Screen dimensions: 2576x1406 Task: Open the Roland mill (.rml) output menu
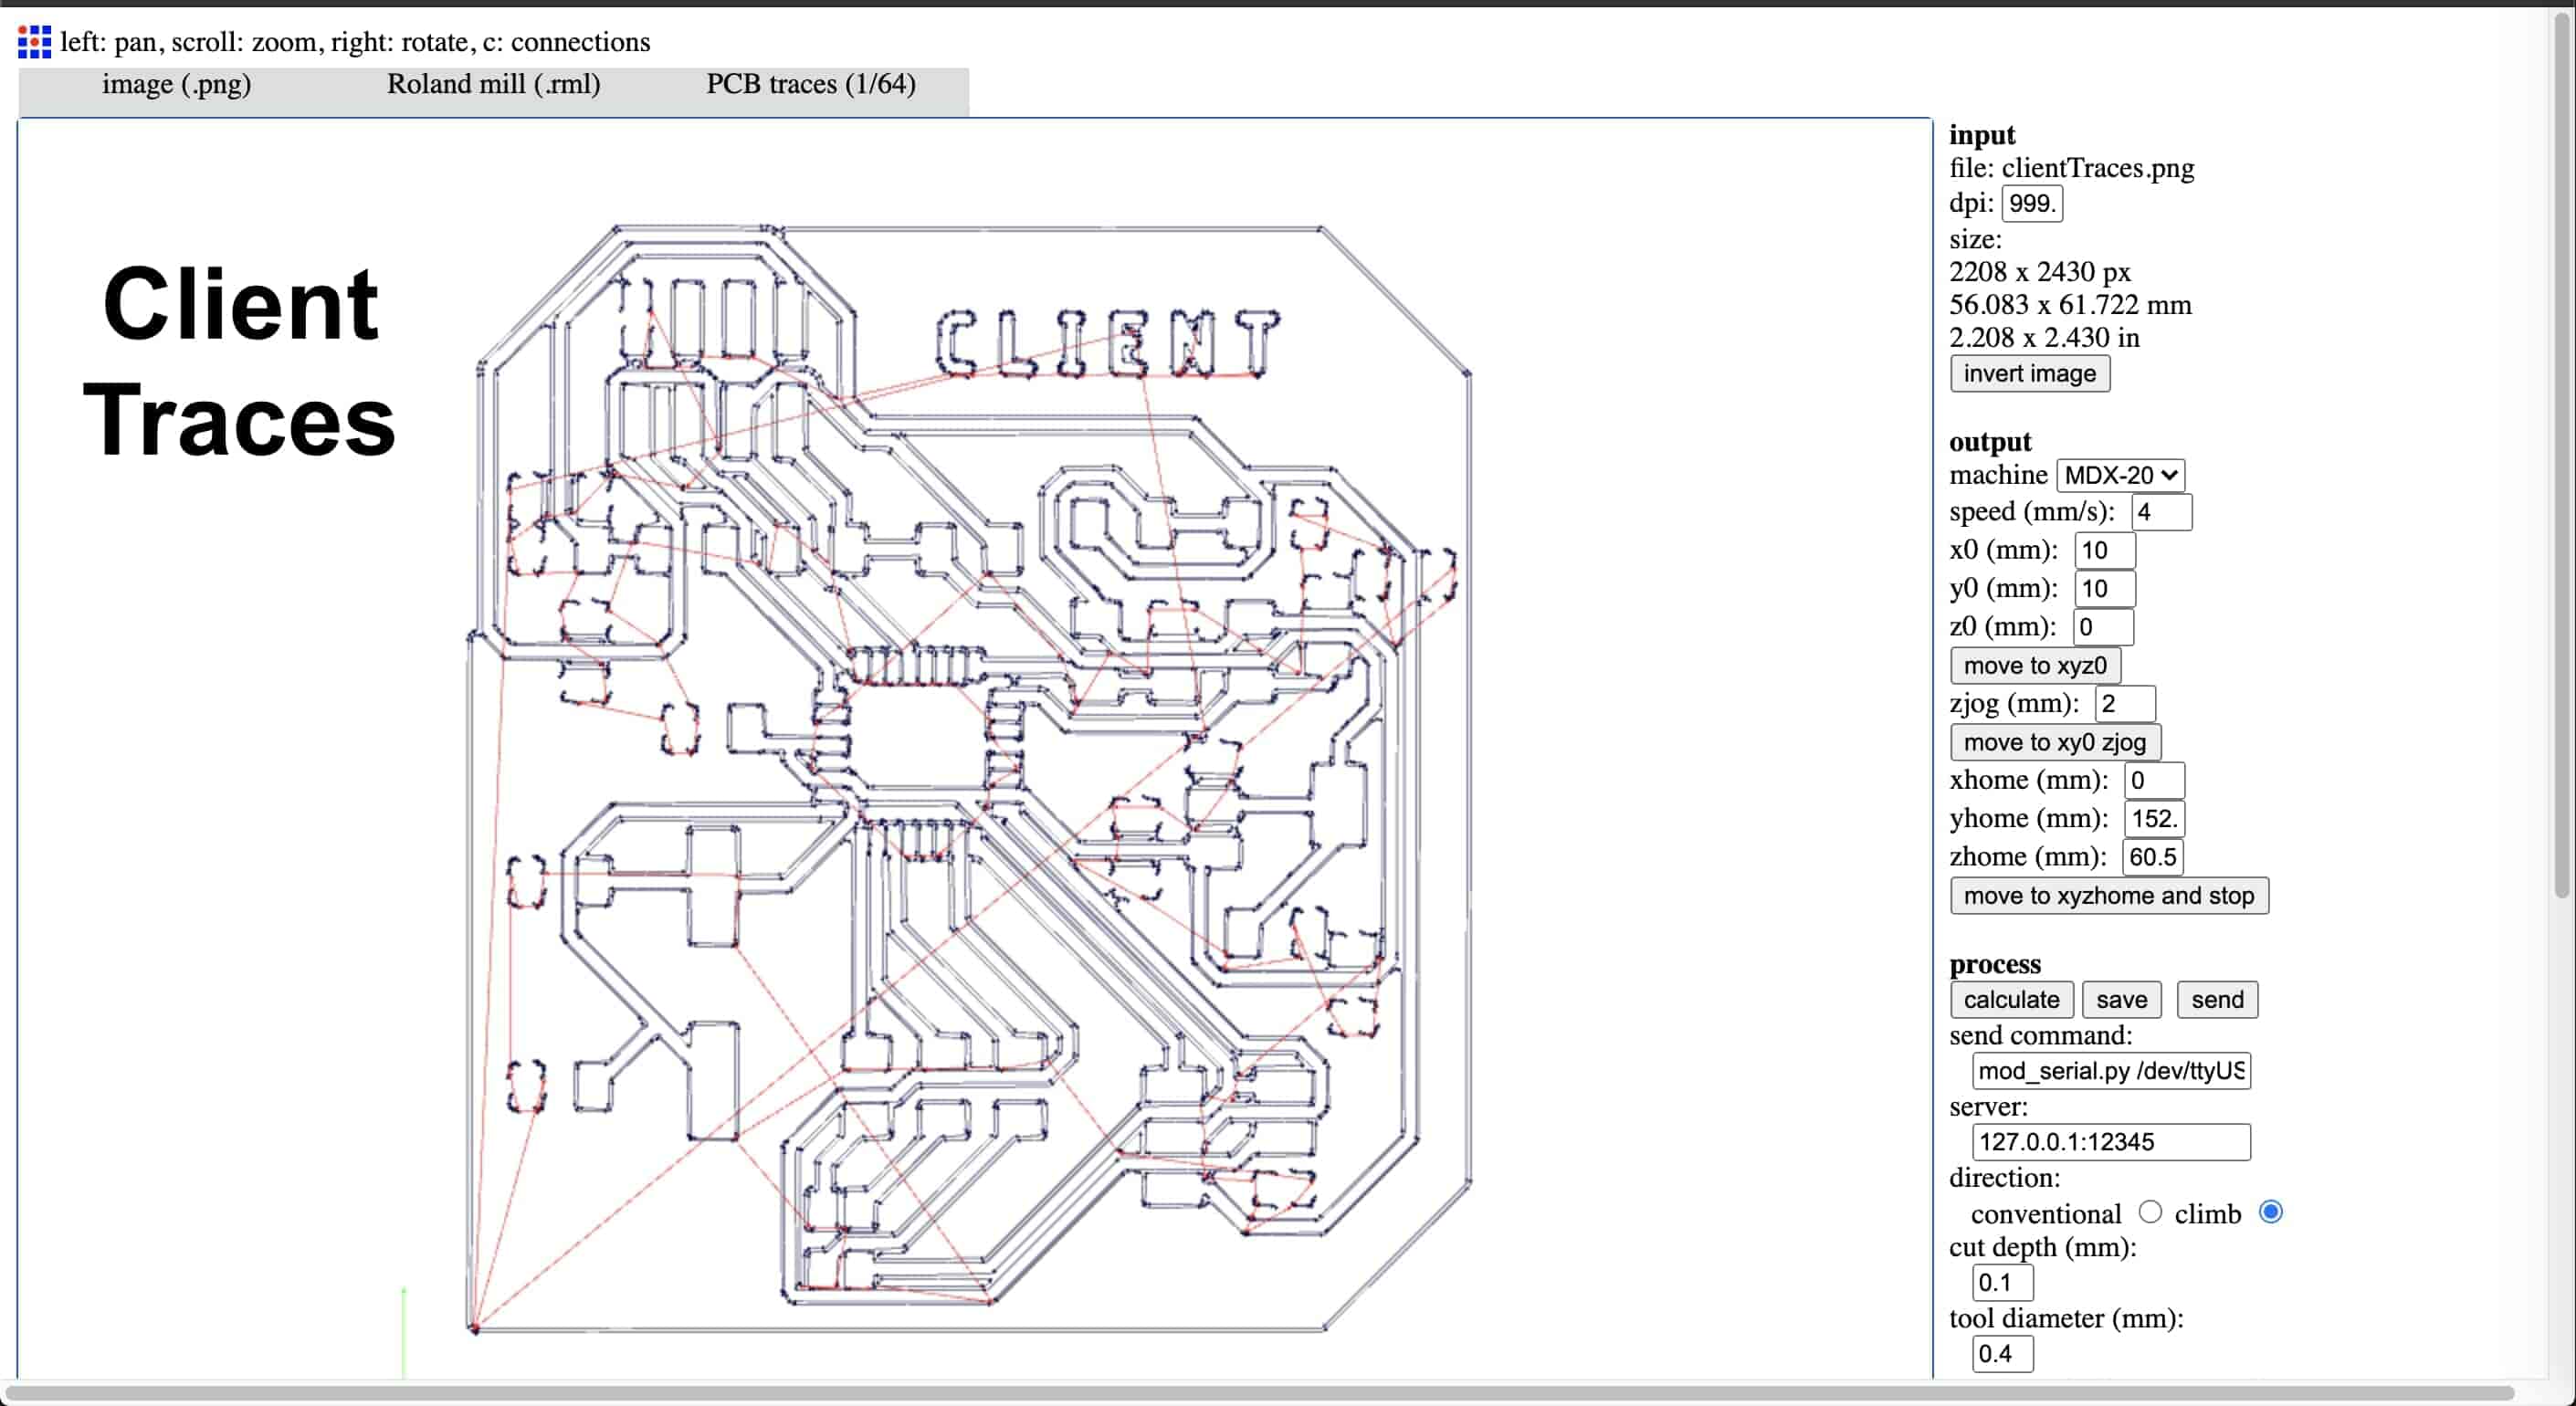point(494,84)
